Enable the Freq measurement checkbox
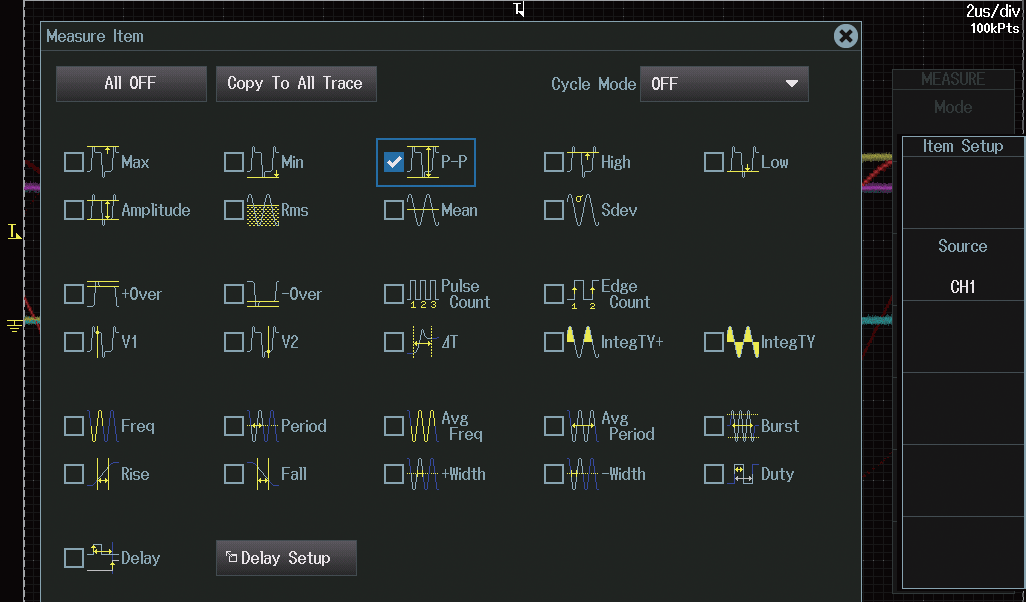This screenshot has height=602, width=1026. [73, 426]
